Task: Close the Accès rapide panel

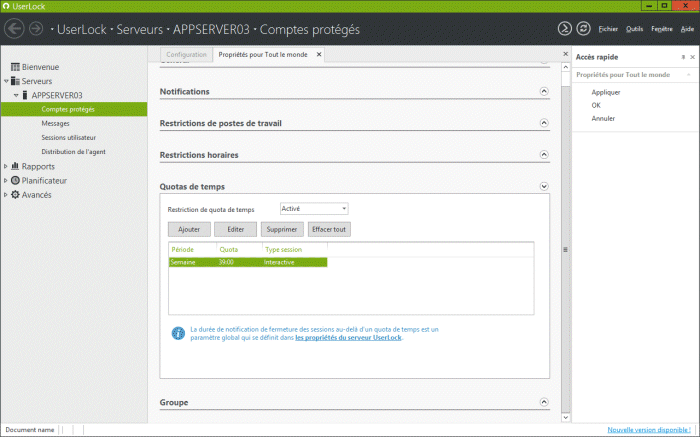Action: pos(692,57)
